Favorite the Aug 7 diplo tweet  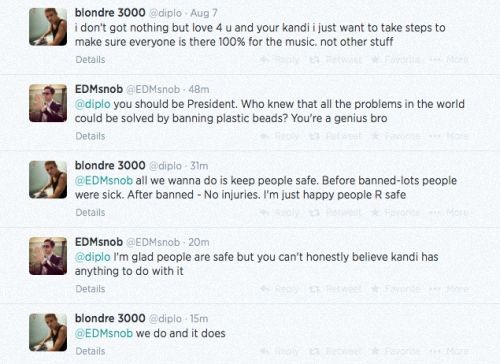point(395,60)
